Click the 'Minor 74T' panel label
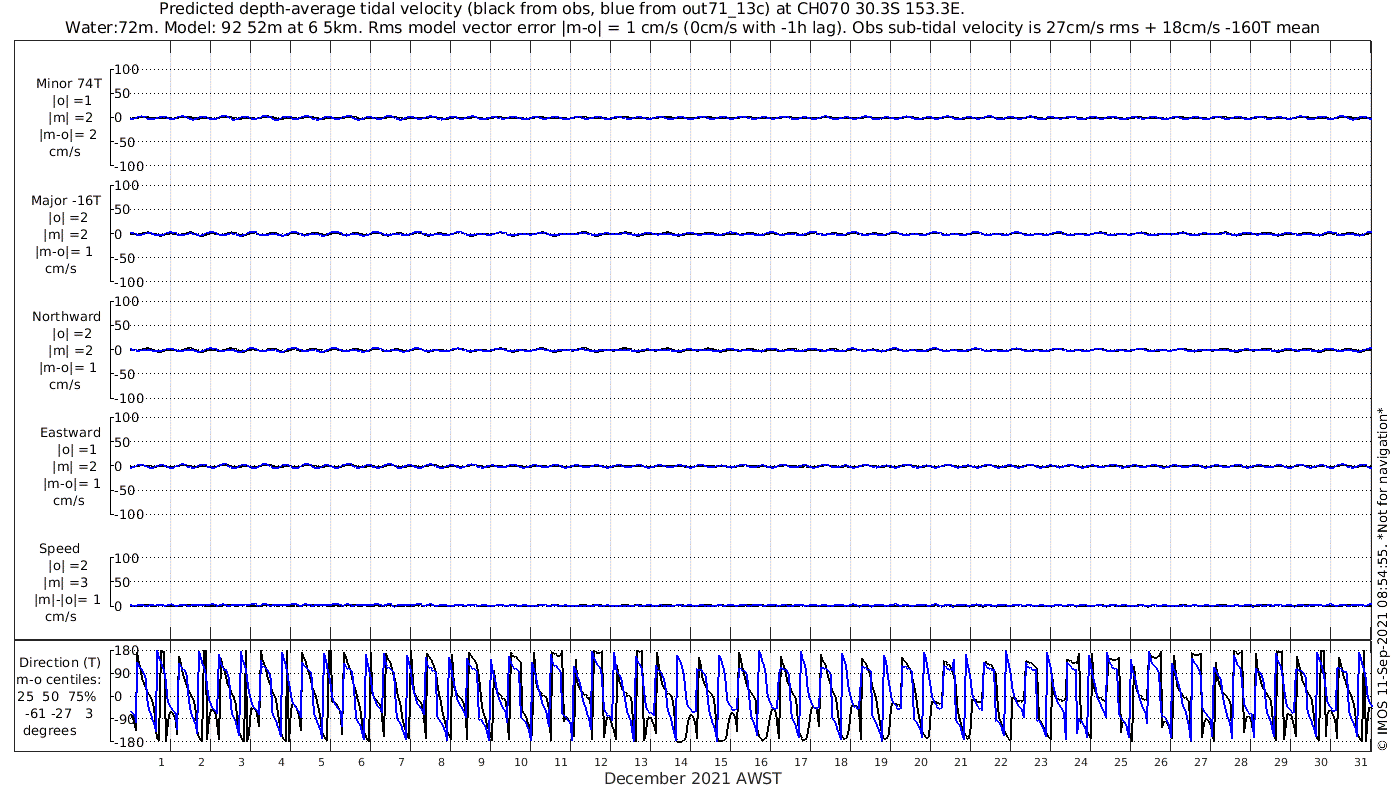1400x800 pixels. coord(68,84)
